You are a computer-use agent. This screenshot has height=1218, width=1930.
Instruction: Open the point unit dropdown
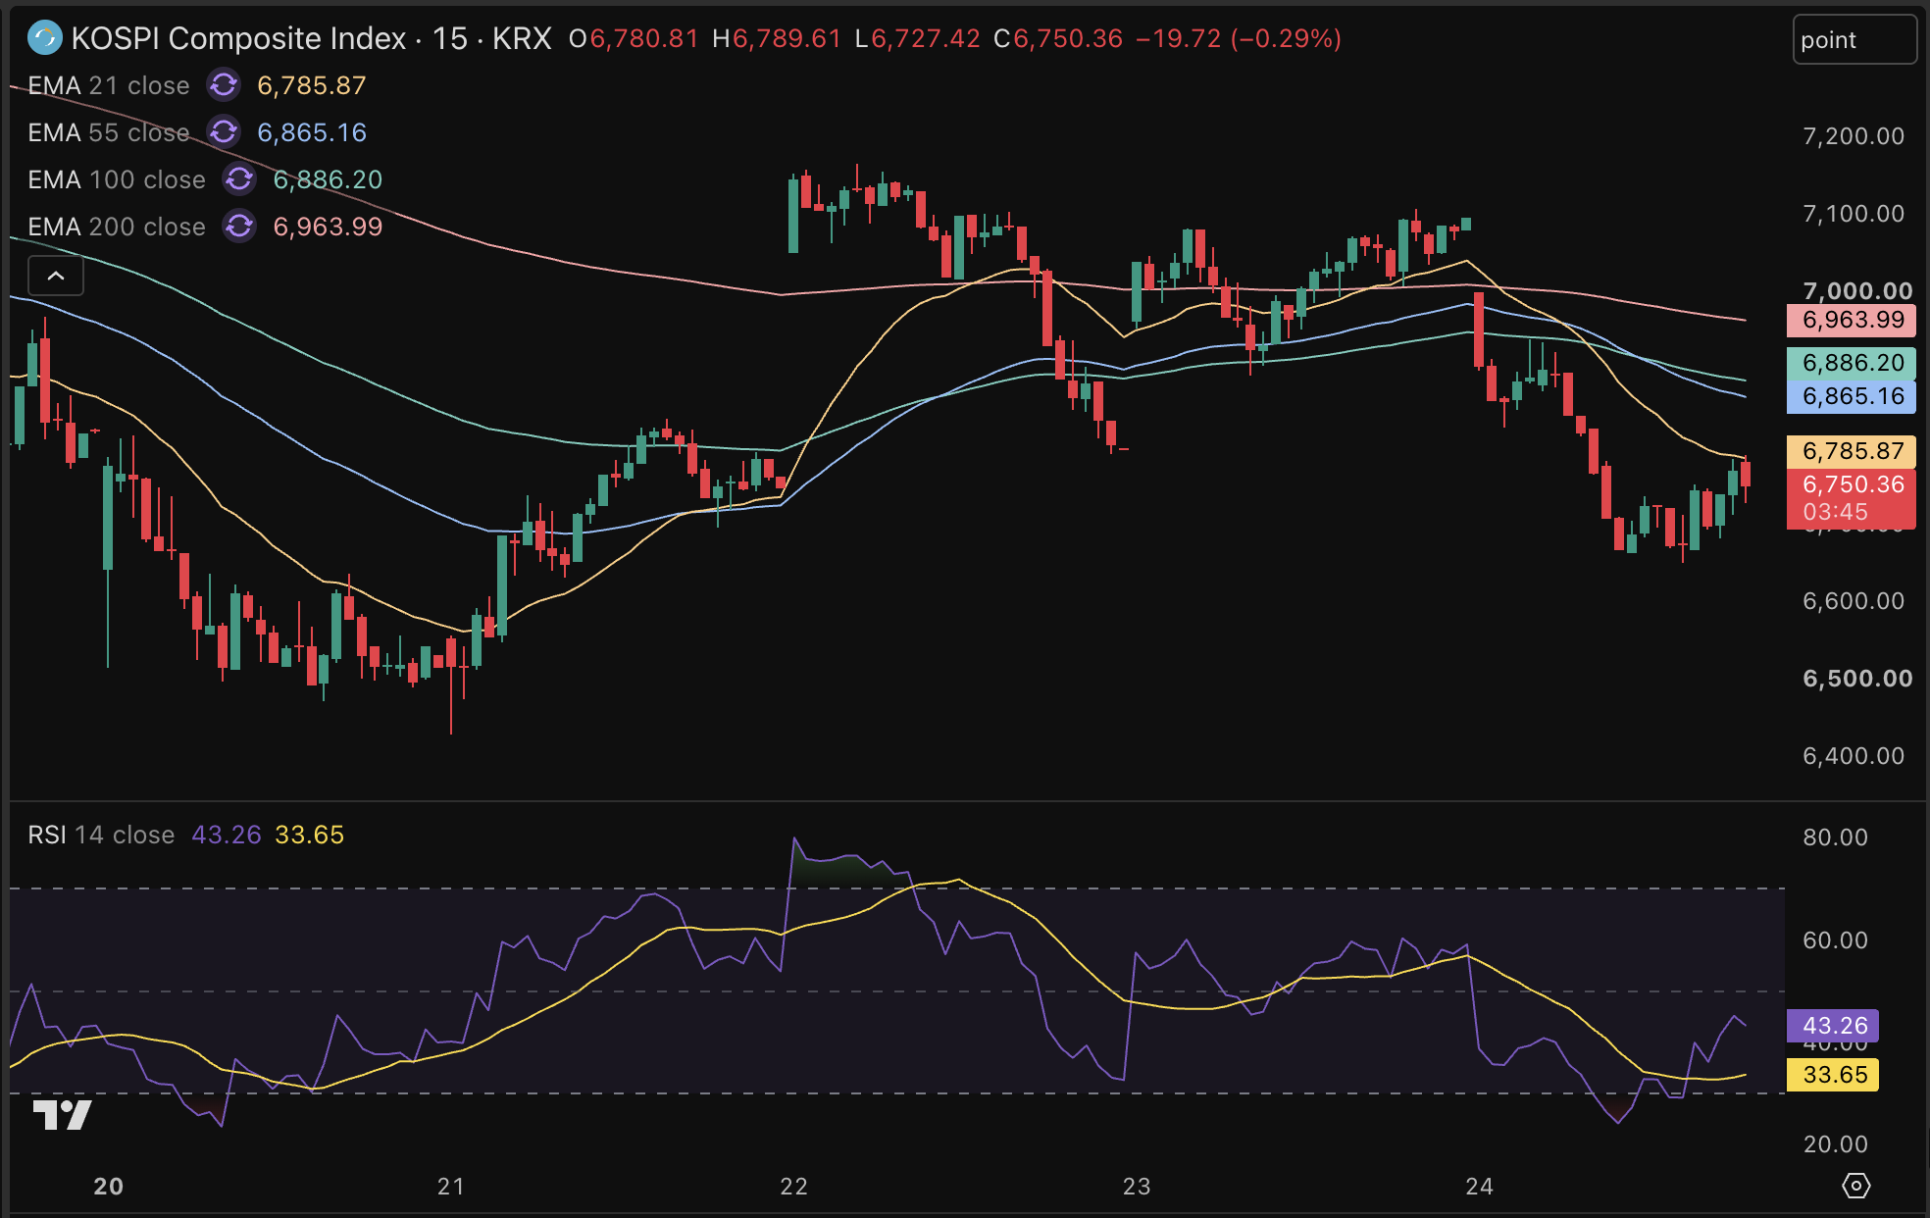click(1854, 40)
